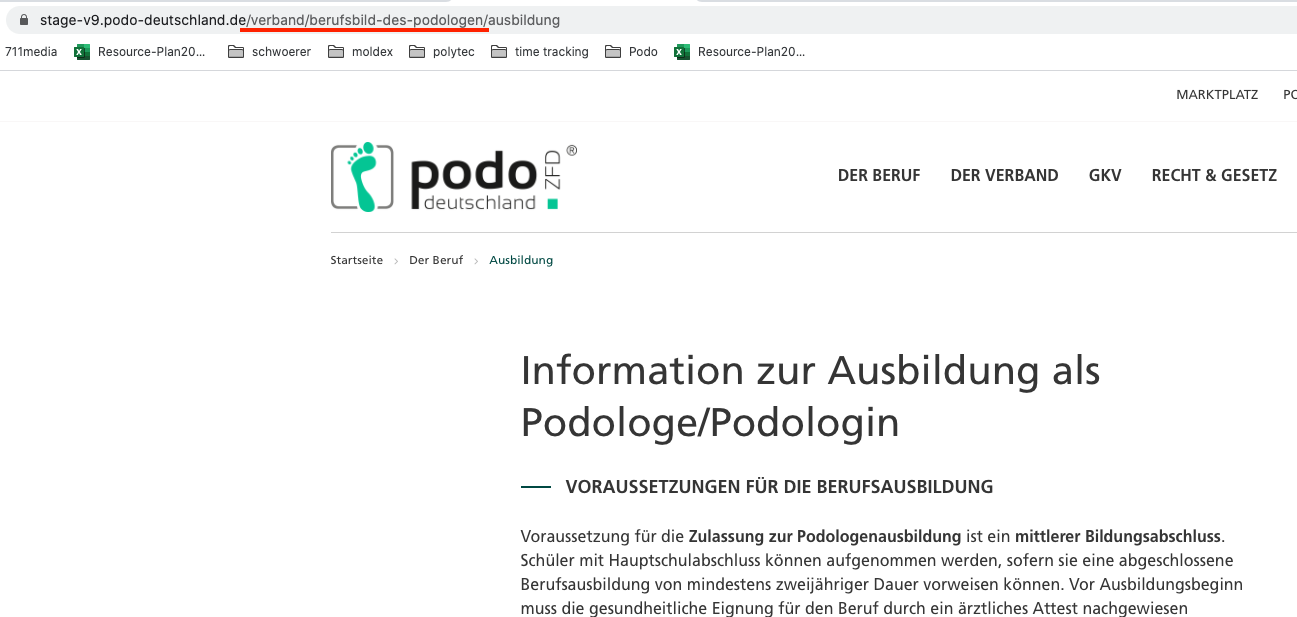Expand the polytec bookmark folder
This screenshot has width=1297, height=617.
(441, 52)
